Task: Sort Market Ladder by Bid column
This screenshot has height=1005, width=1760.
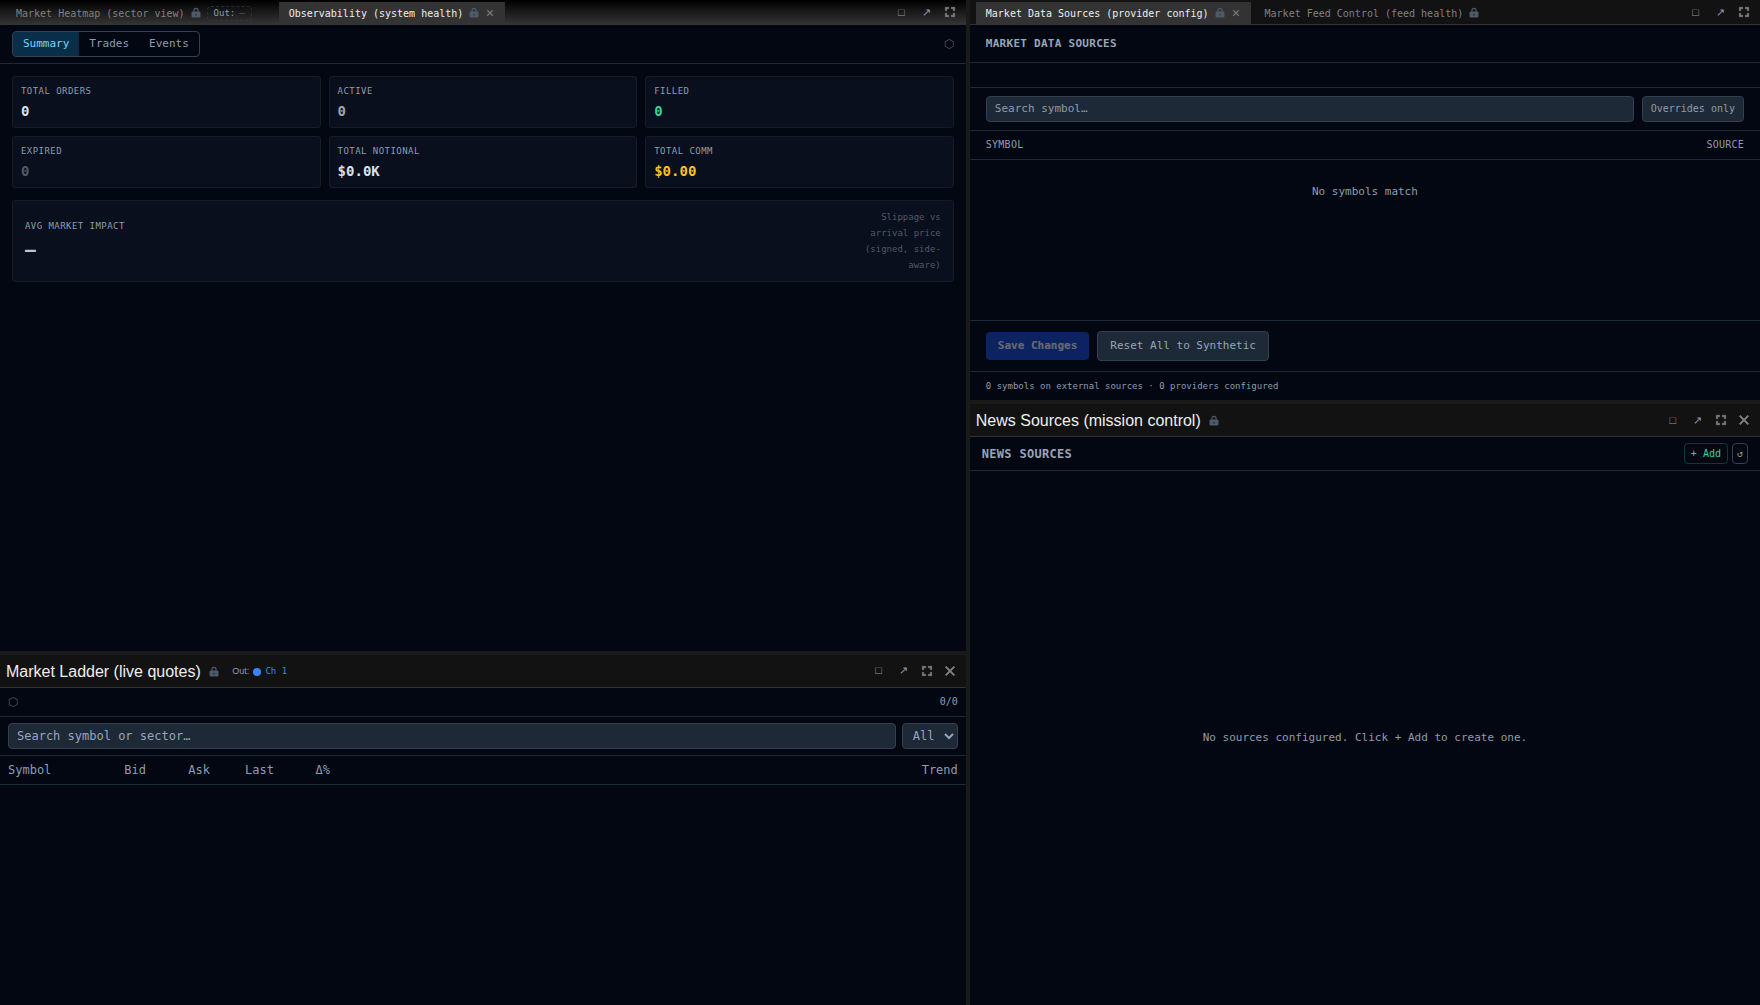Action: (x=135, y=770)
